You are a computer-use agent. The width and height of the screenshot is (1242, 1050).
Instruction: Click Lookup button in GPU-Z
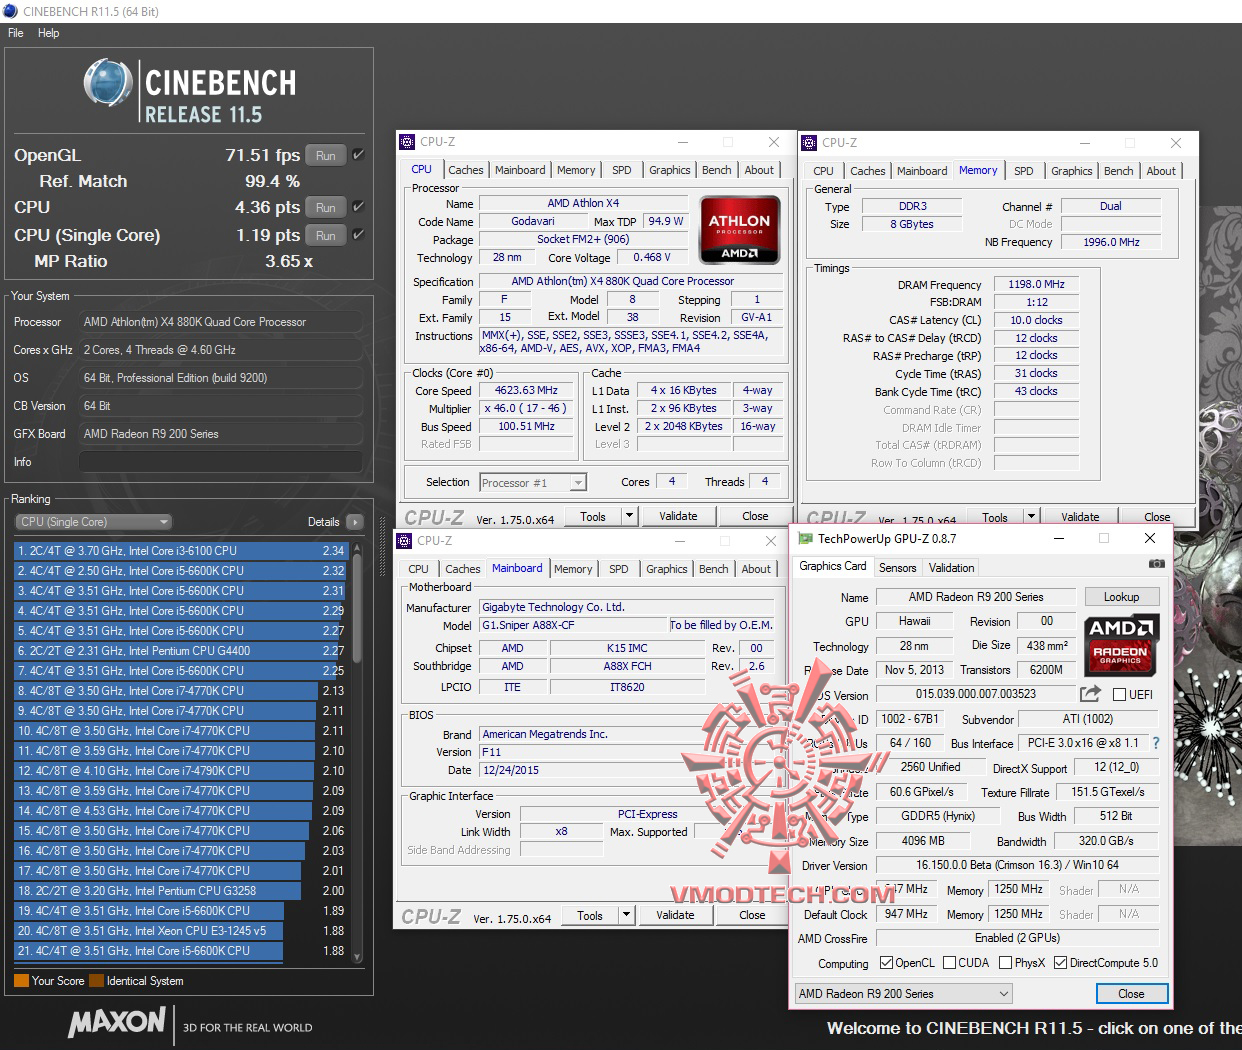1122,597
